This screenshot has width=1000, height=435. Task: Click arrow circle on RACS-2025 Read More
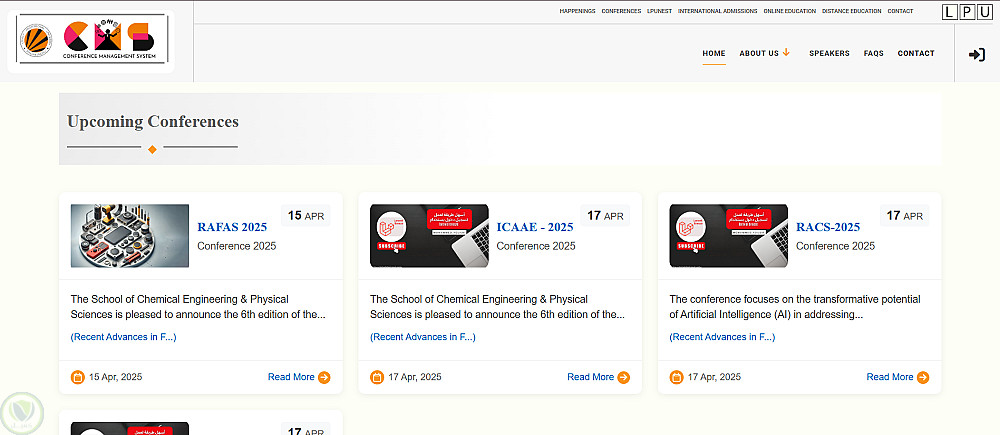pyautogui.click(x=923, y=377)
